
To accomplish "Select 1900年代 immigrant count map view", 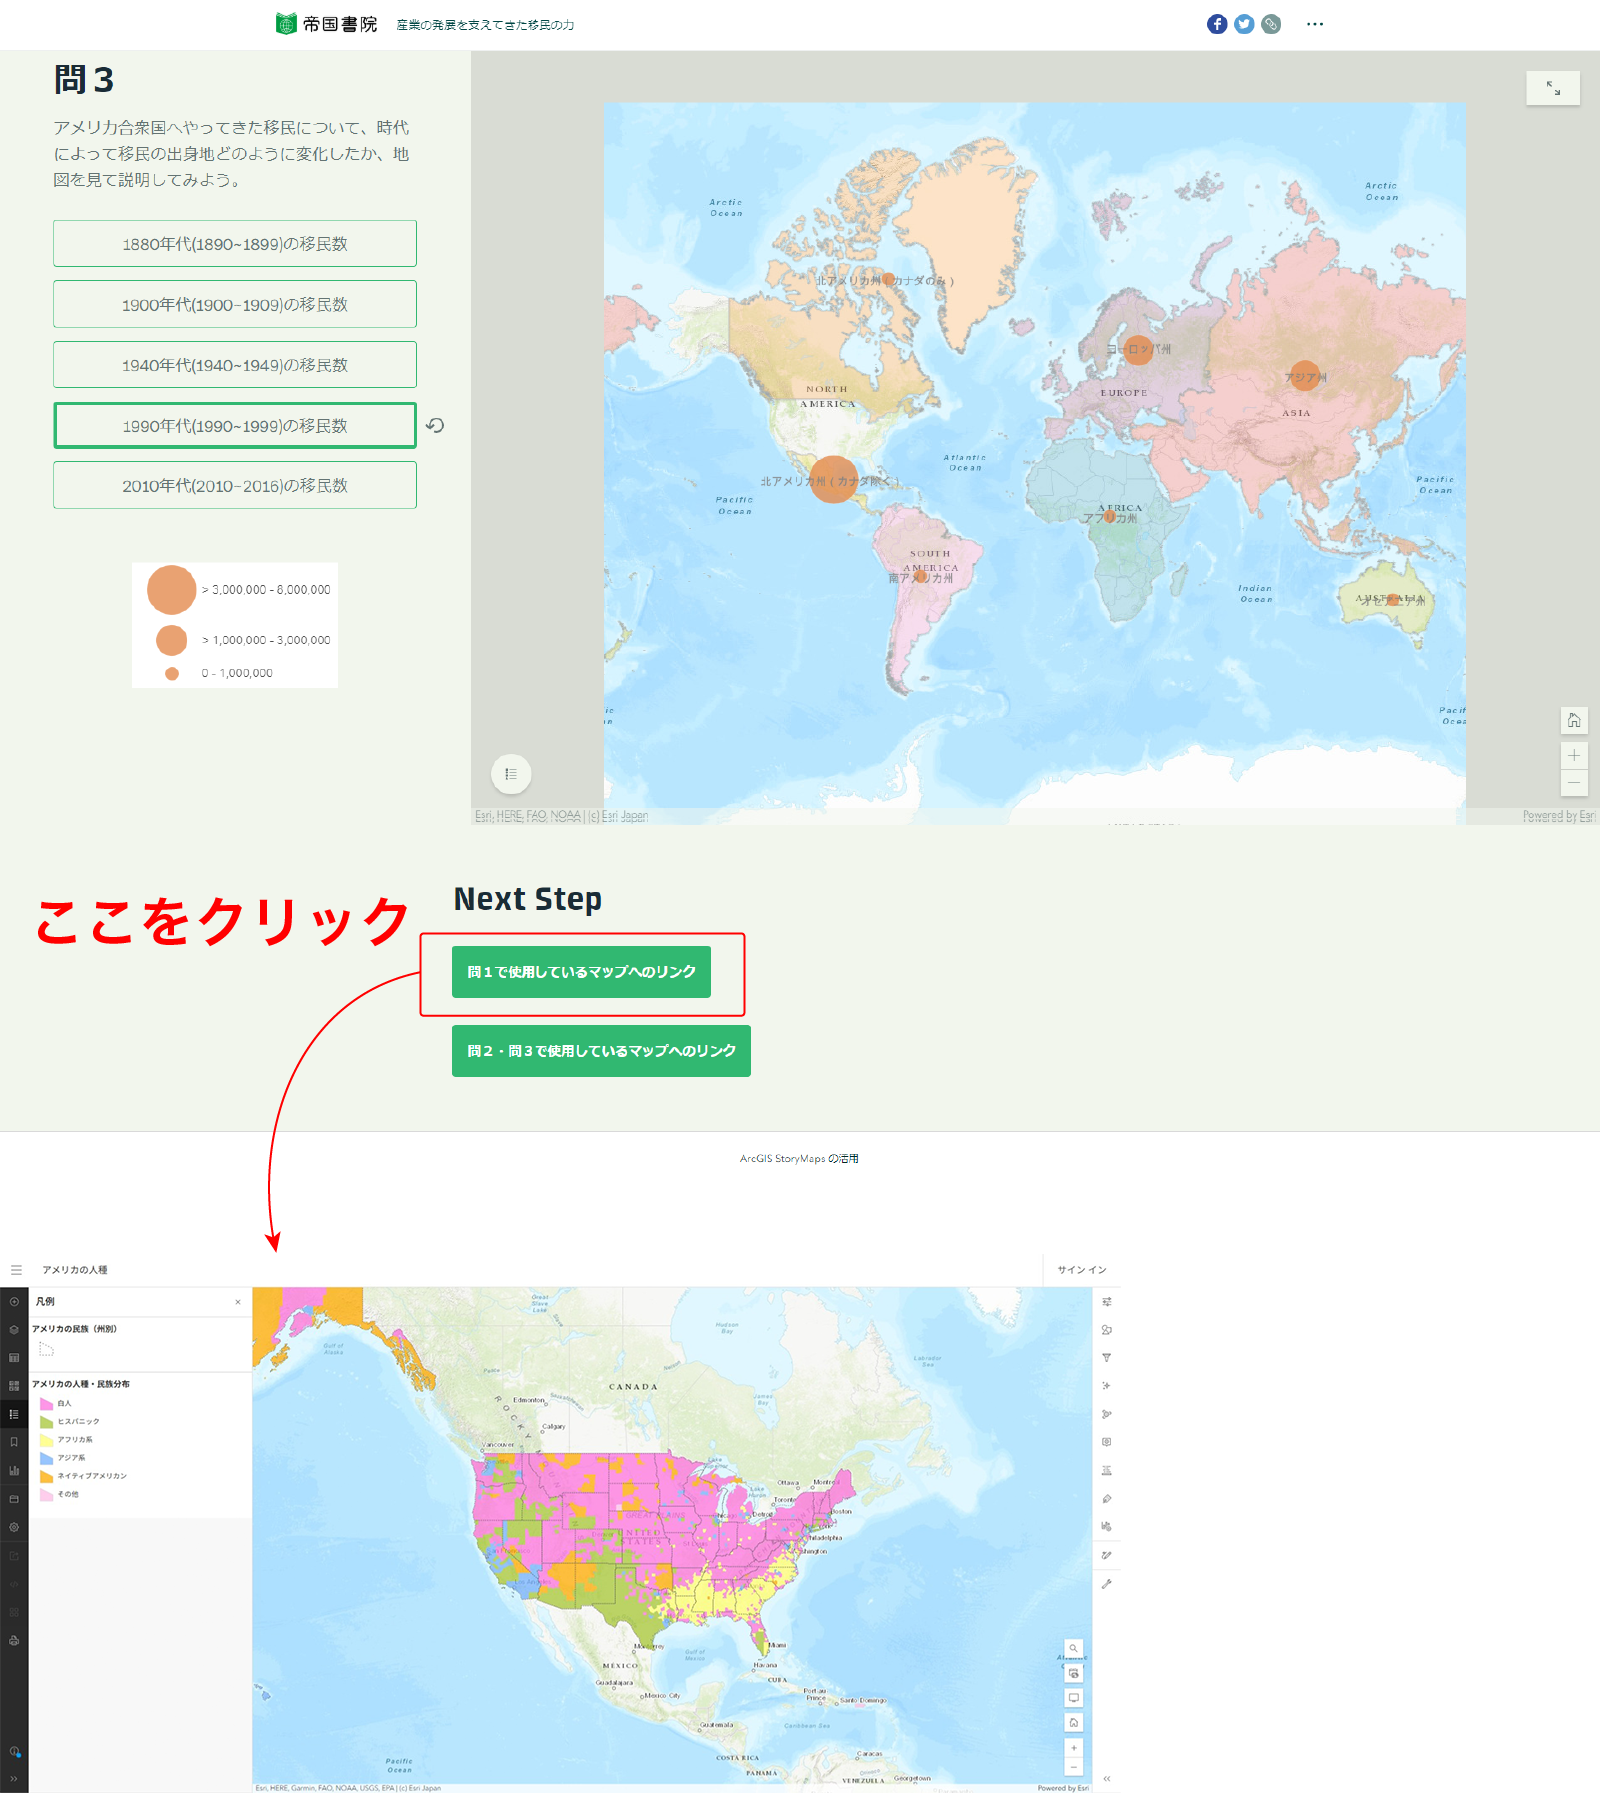I will coord(235,304).
